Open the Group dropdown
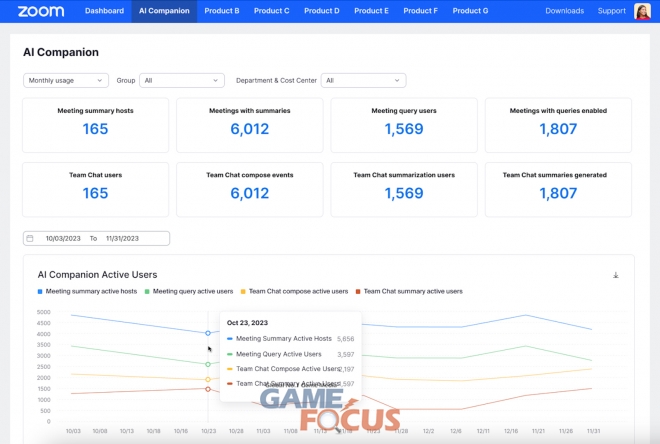Viewport: 660px width, 444px height. (x=182, y=80)
